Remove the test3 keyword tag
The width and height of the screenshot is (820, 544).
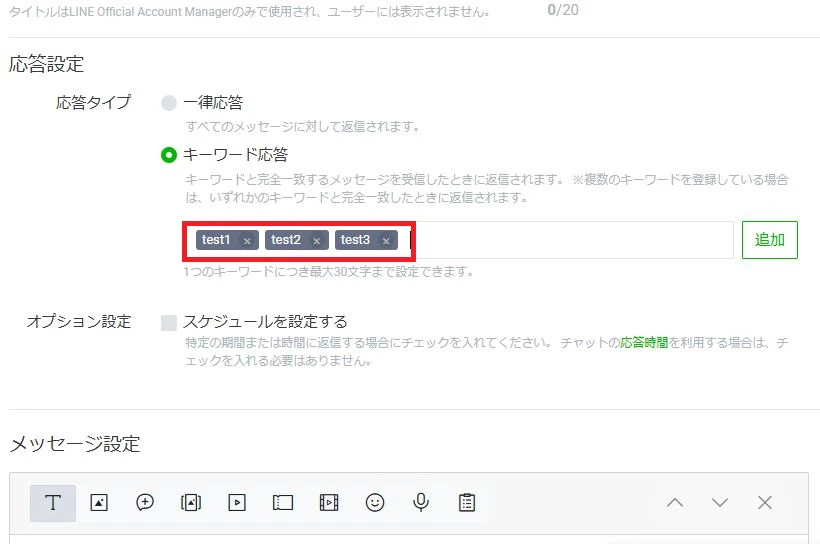point(386,241)
